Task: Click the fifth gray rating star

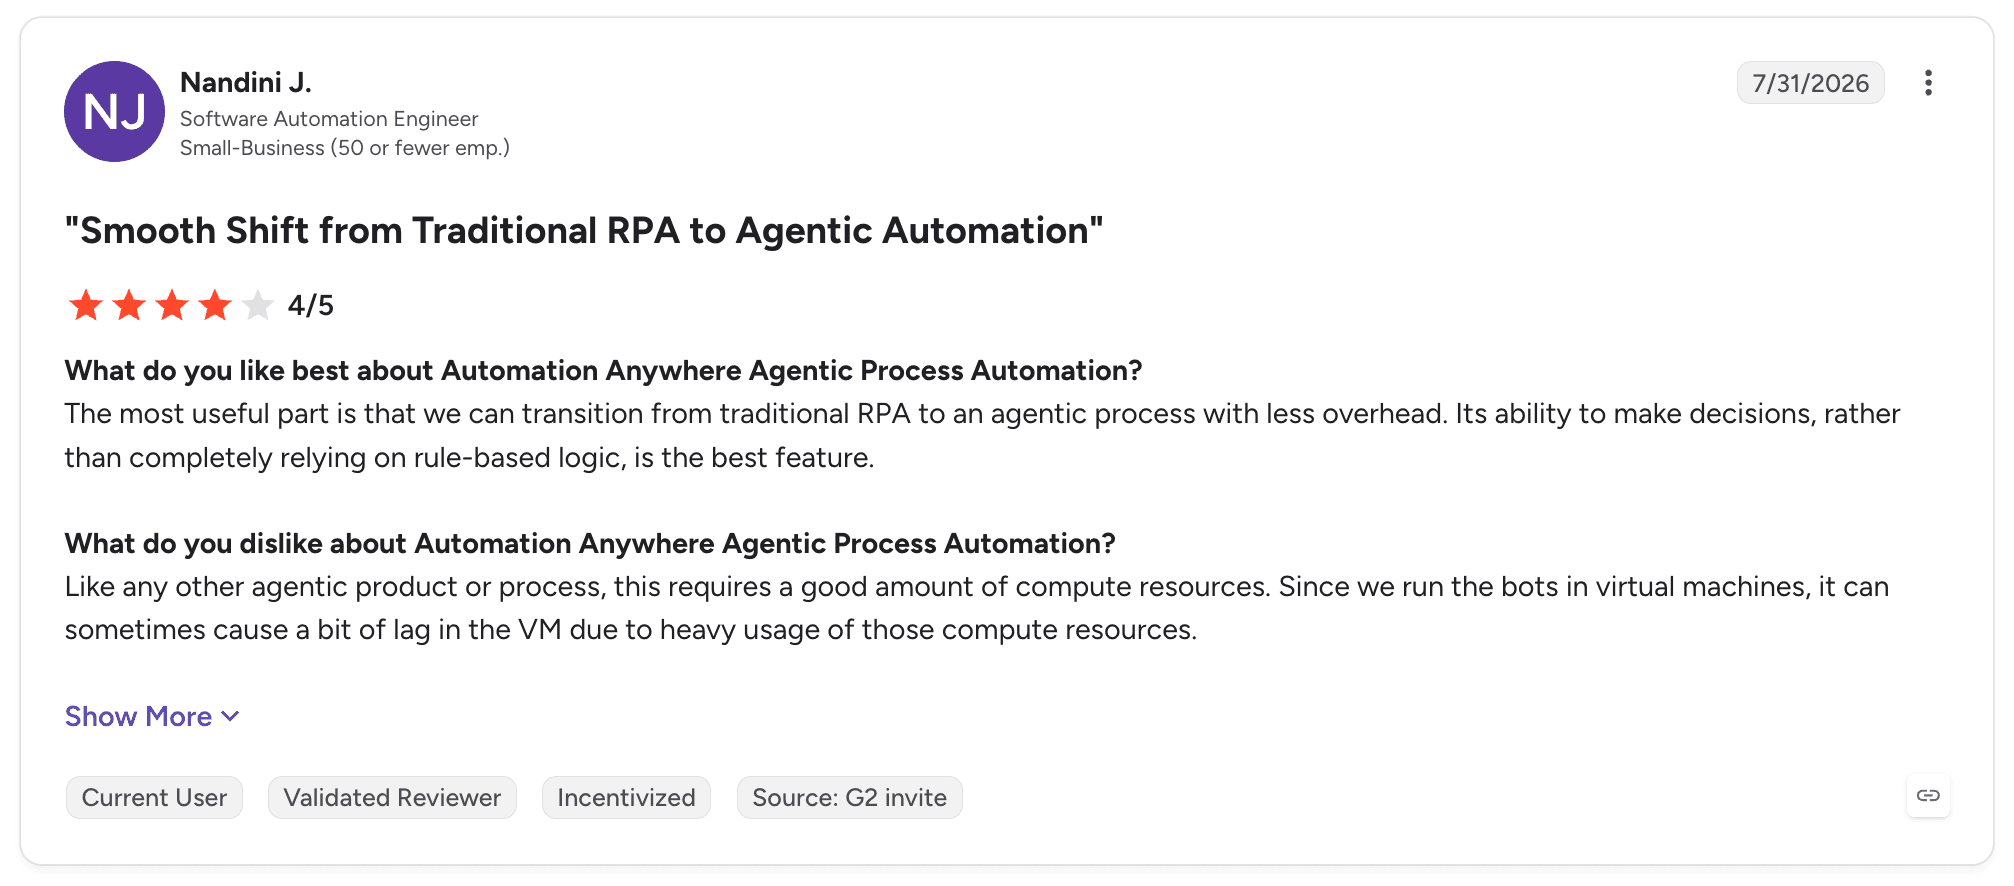Action: tap(258, 305)
